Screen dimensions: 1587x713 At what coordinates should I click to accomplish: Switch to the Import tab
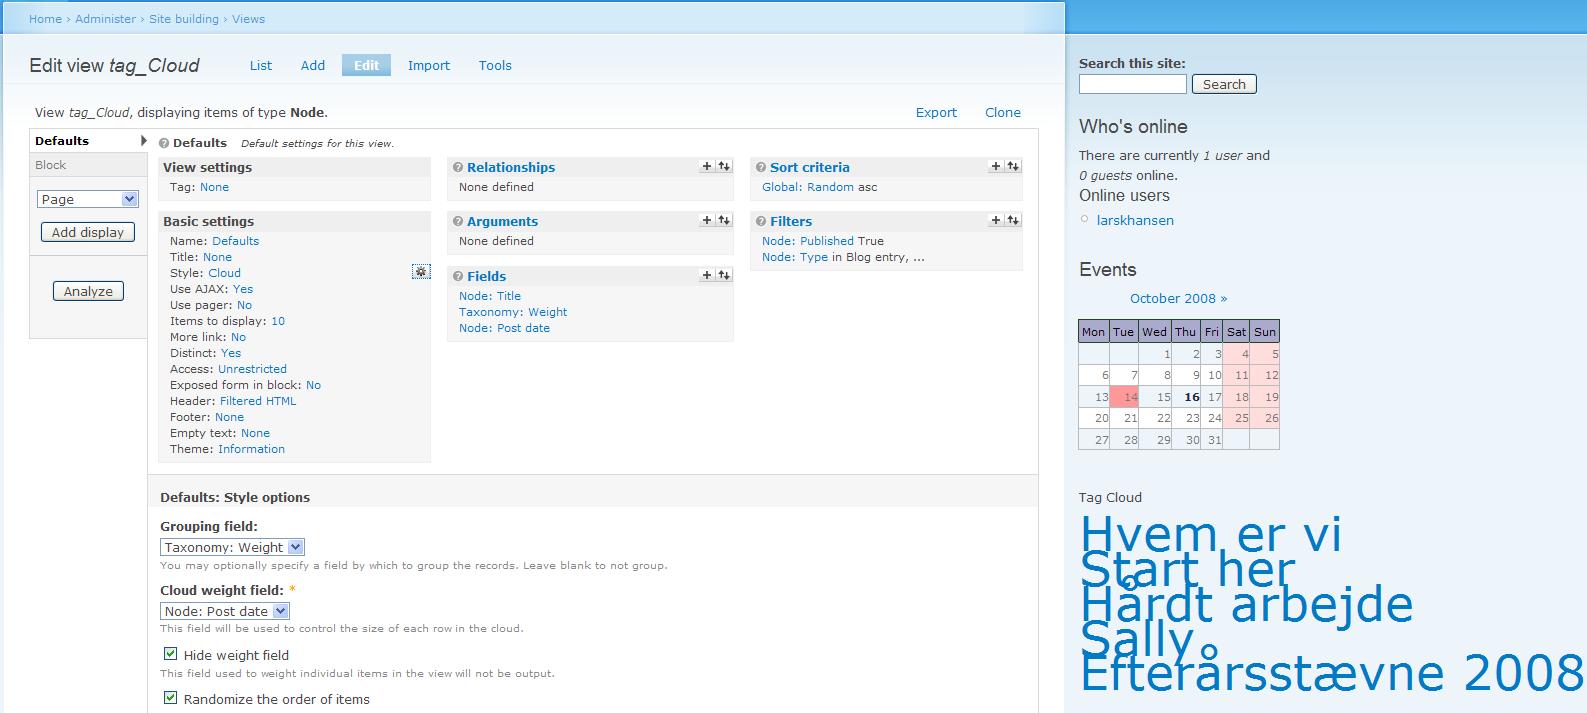point(429,65)
